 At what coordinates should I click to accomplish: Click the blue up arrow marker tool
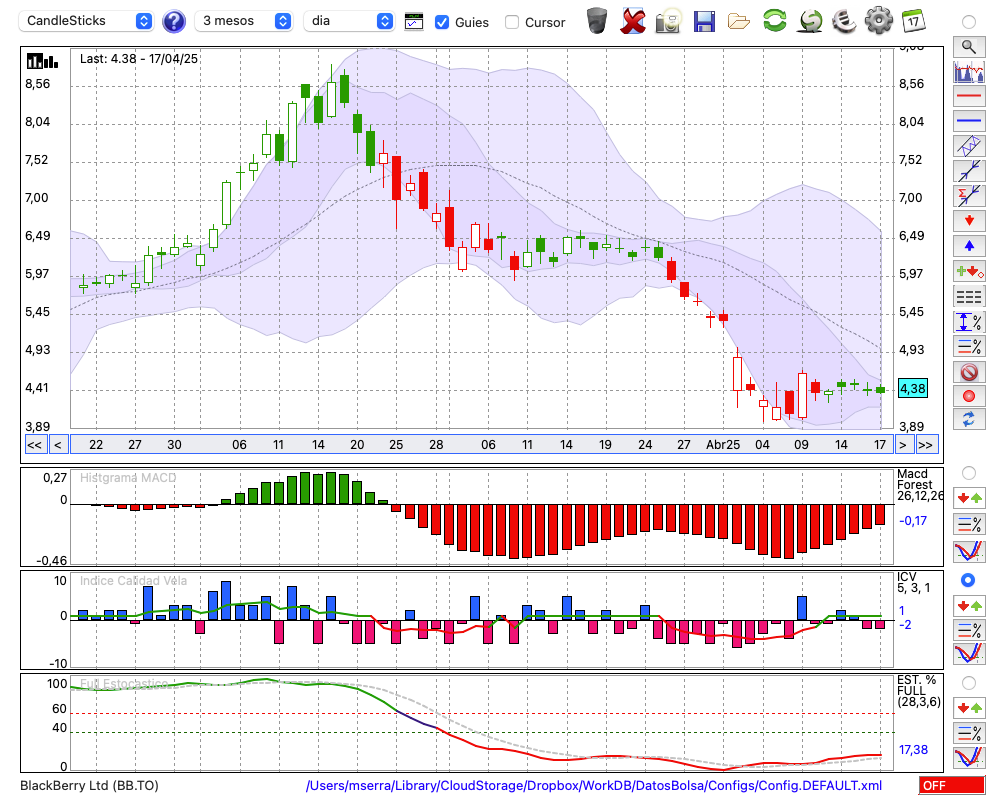pos(969,246)
